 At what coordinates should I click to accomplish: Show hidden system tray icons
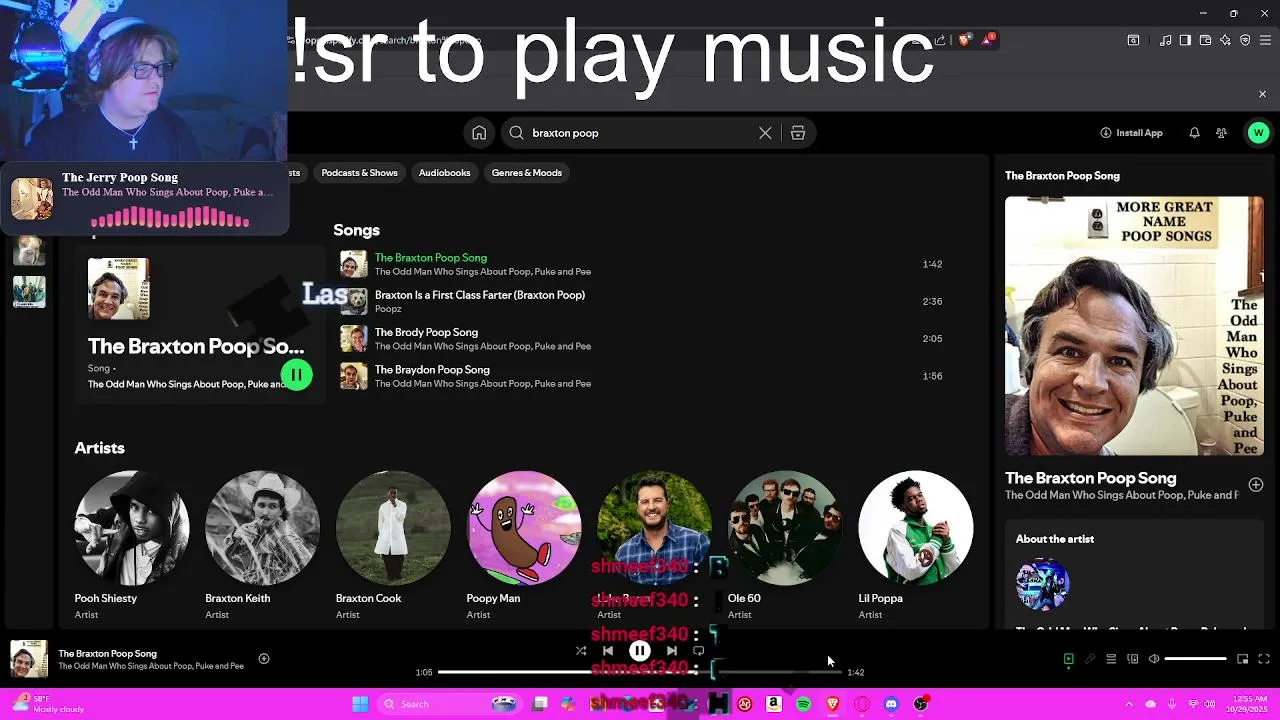click(x=1129, y=704)
